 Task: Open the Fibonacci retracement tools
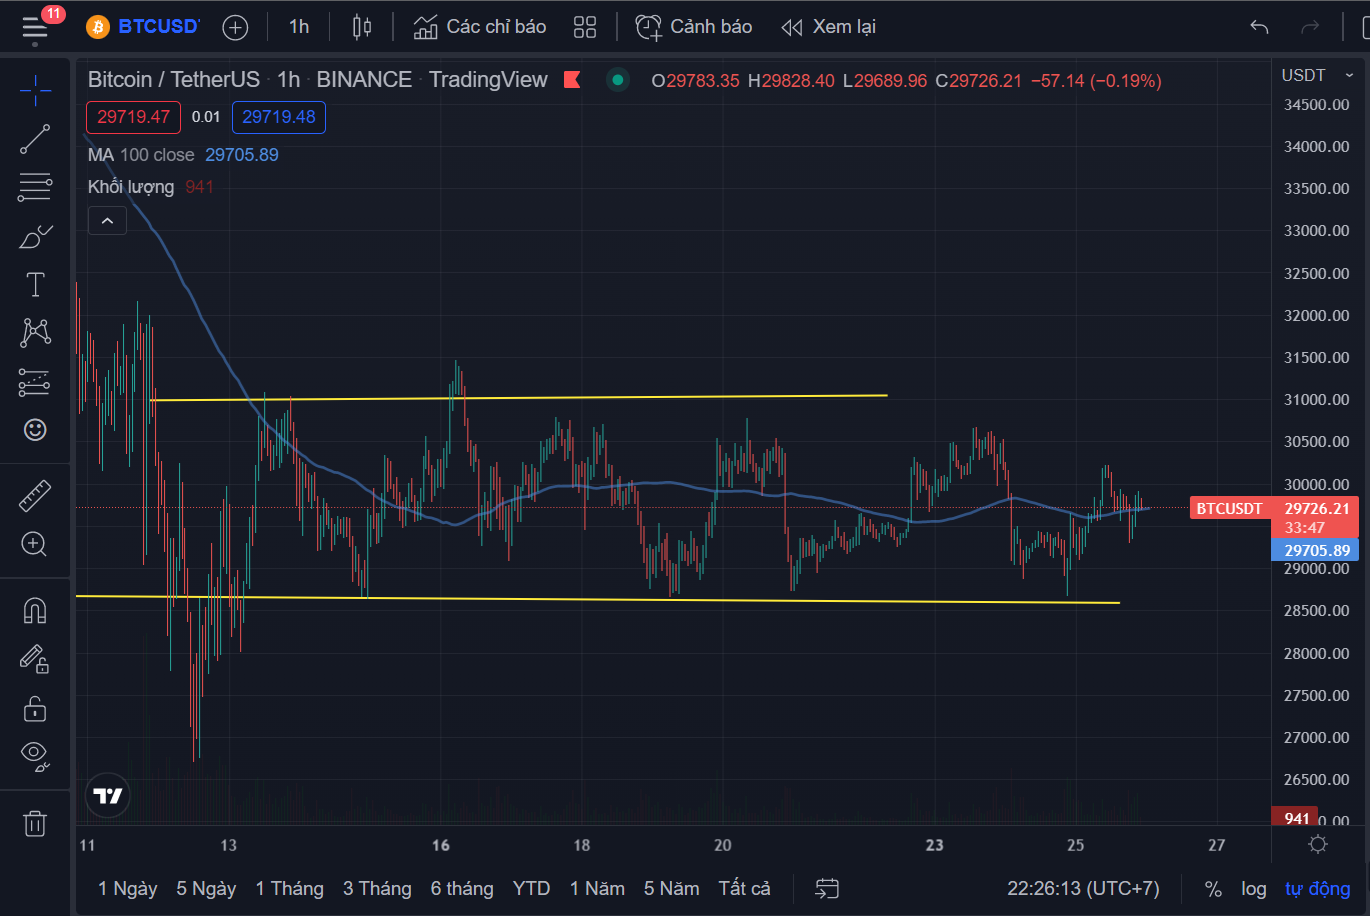point(35,187)
